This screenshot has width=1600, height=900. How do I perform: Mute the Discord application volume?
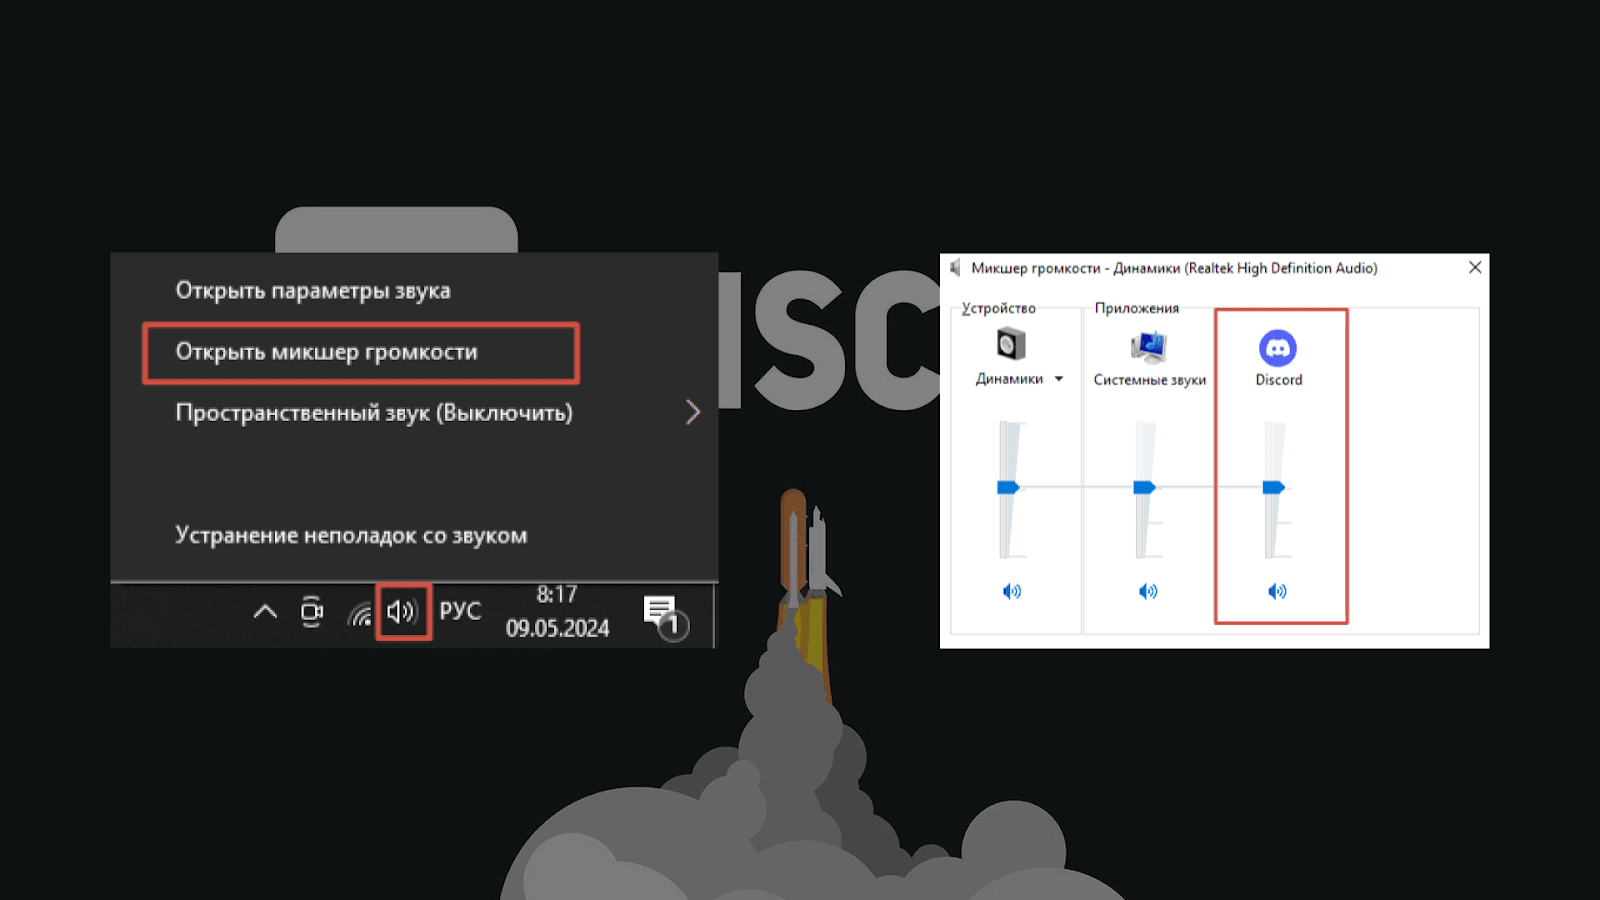tap(1277, 591)
